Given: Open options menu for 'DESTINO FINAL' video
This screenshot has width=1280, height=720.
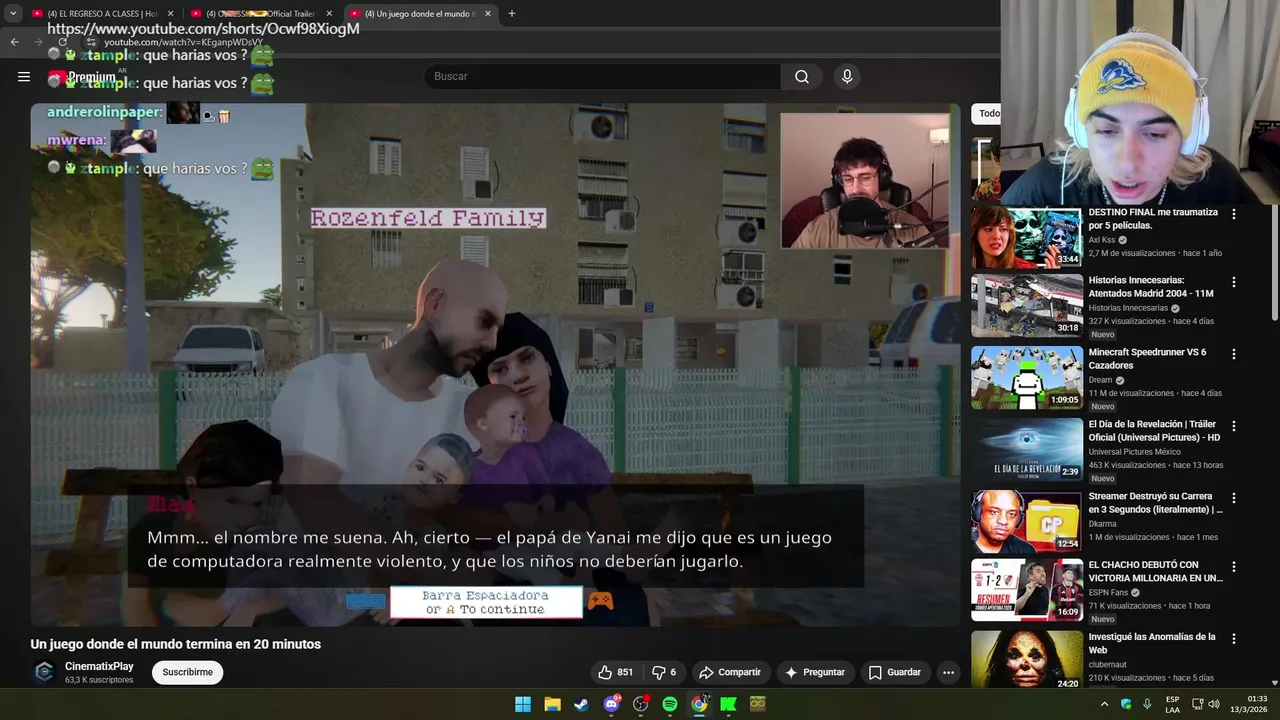Looking at the screenshot, I should 1233,214.
